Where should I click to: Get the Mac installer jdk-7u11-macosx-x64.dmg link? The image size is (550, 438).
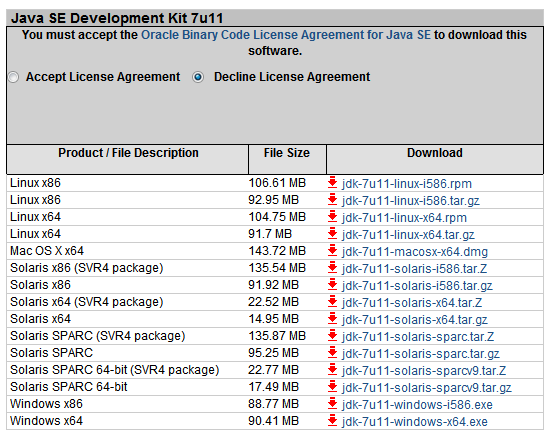point(415,252)
